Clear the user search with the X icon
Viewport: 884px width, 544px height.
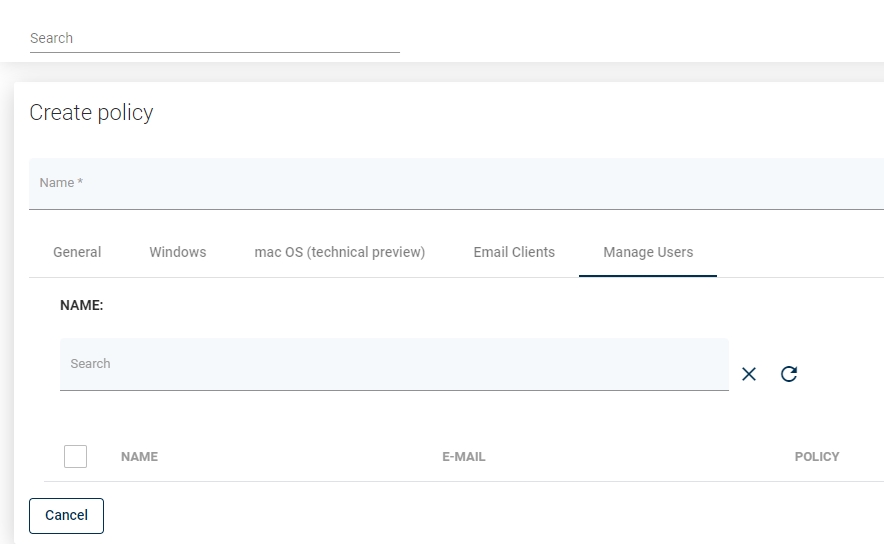coord(749,374)
